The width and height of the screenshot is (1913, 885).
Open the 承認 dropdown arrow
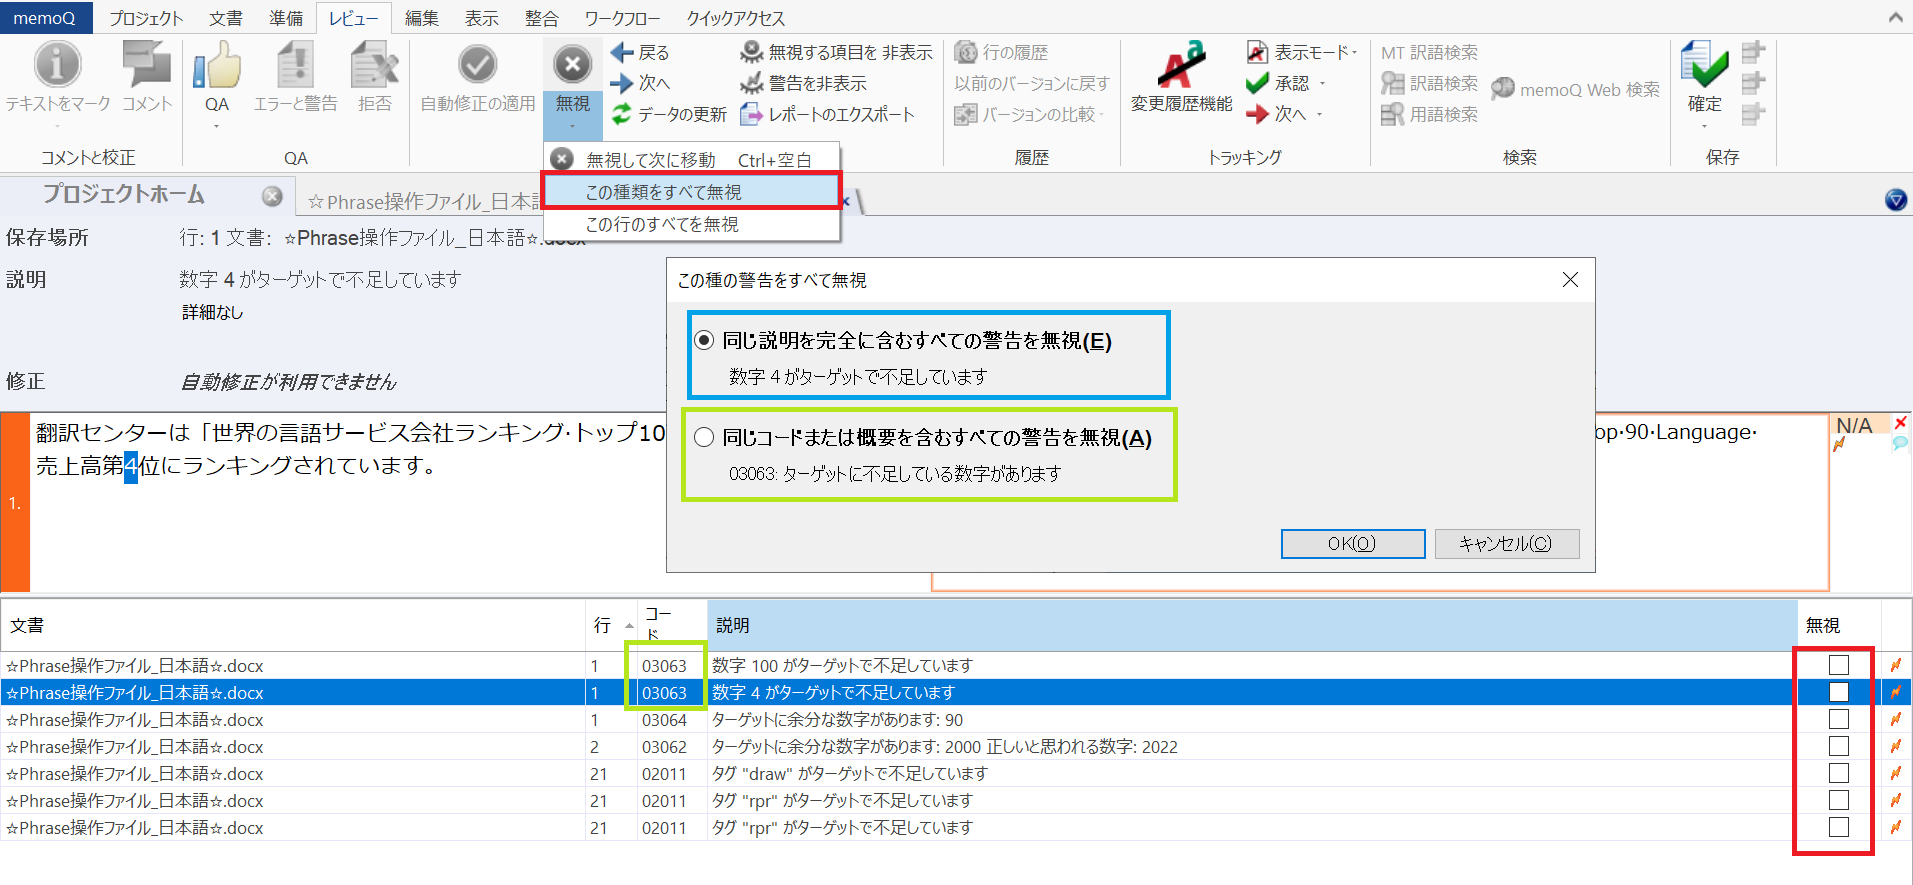pos(1323,84)
